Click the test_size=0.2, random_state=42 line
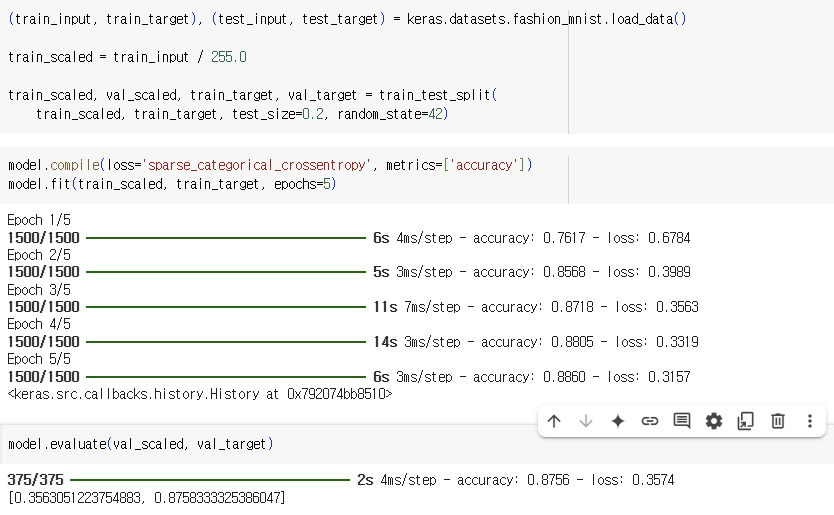The height and width of the screenshot is (515, 834). (x=242, y=114)
